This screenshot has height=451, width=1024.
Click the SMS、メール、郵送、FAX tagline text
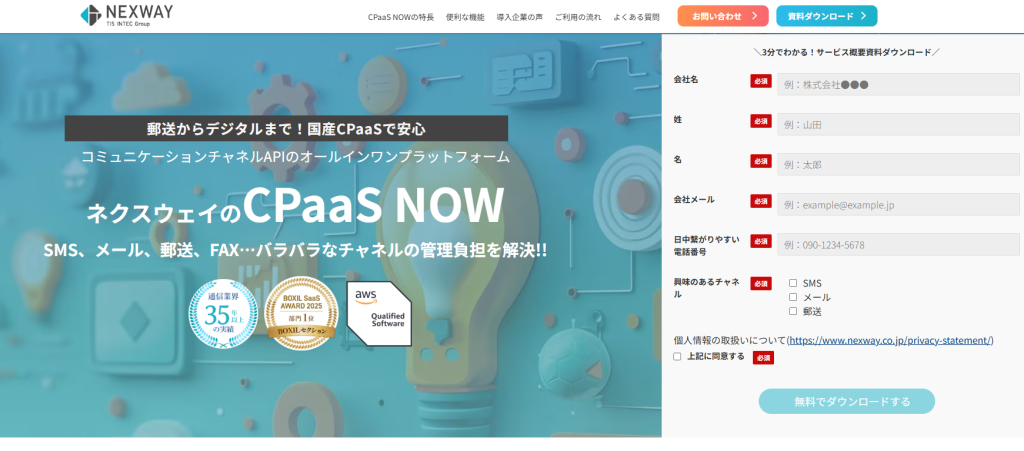point(295,250)
